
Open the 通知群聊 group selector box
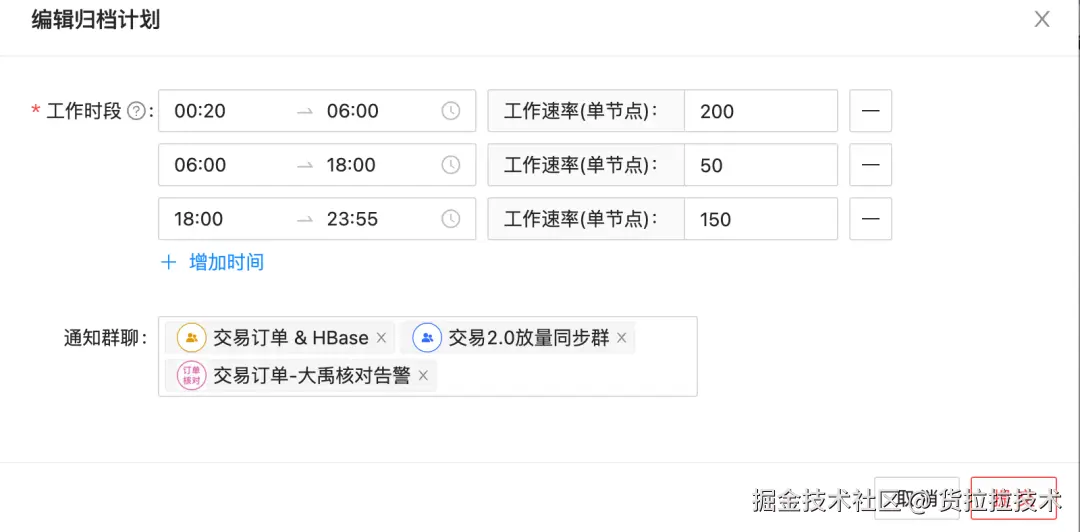tap(560, 375)
